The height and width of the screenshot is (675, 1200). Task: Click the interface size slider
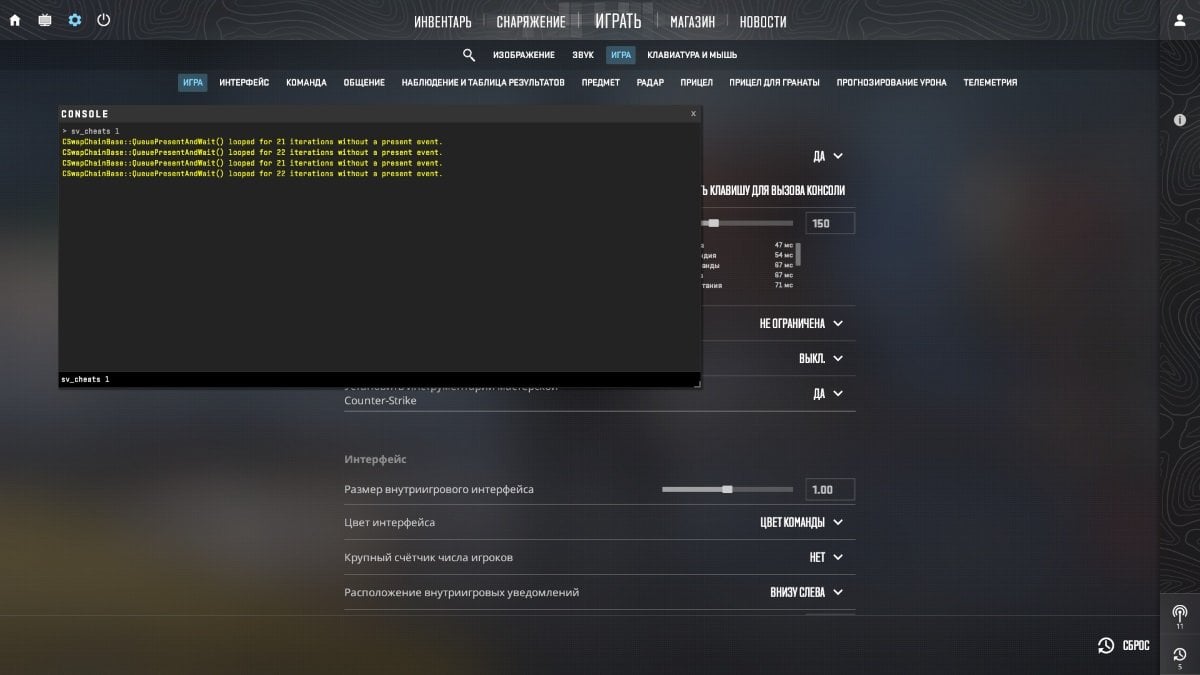pos(727,489)
